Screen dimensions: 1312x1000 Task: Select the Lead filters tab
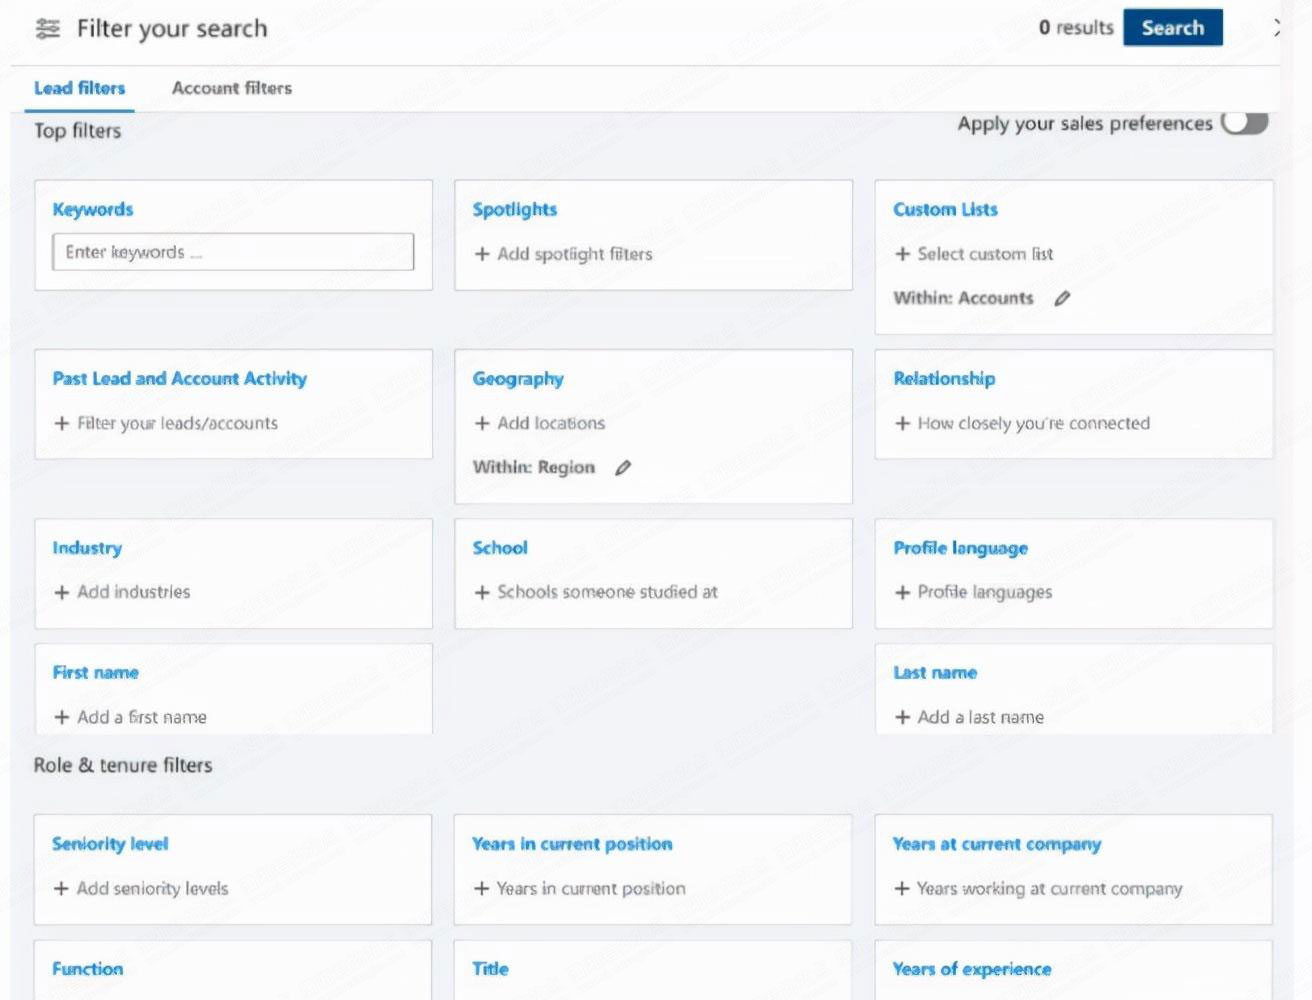click(x=80, y=88)
